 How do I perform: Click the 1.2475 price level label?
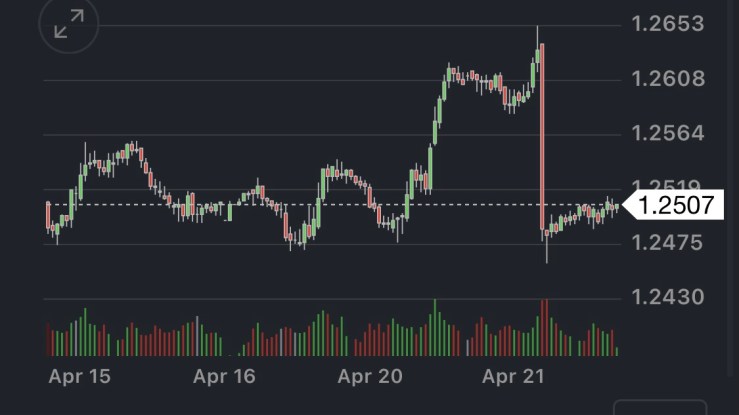(x=668, y=242)
